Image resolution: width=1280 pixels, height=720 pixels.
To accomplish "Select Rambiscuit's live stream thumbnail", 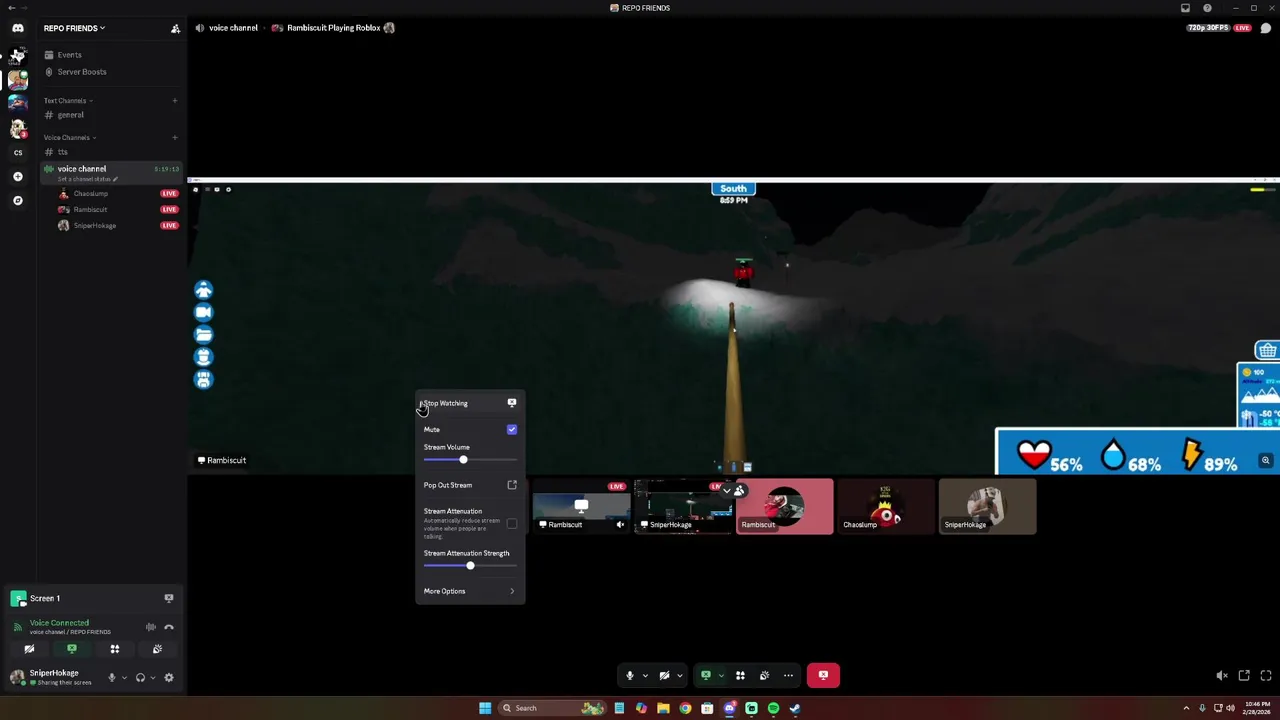I will [x=581, y=506].
